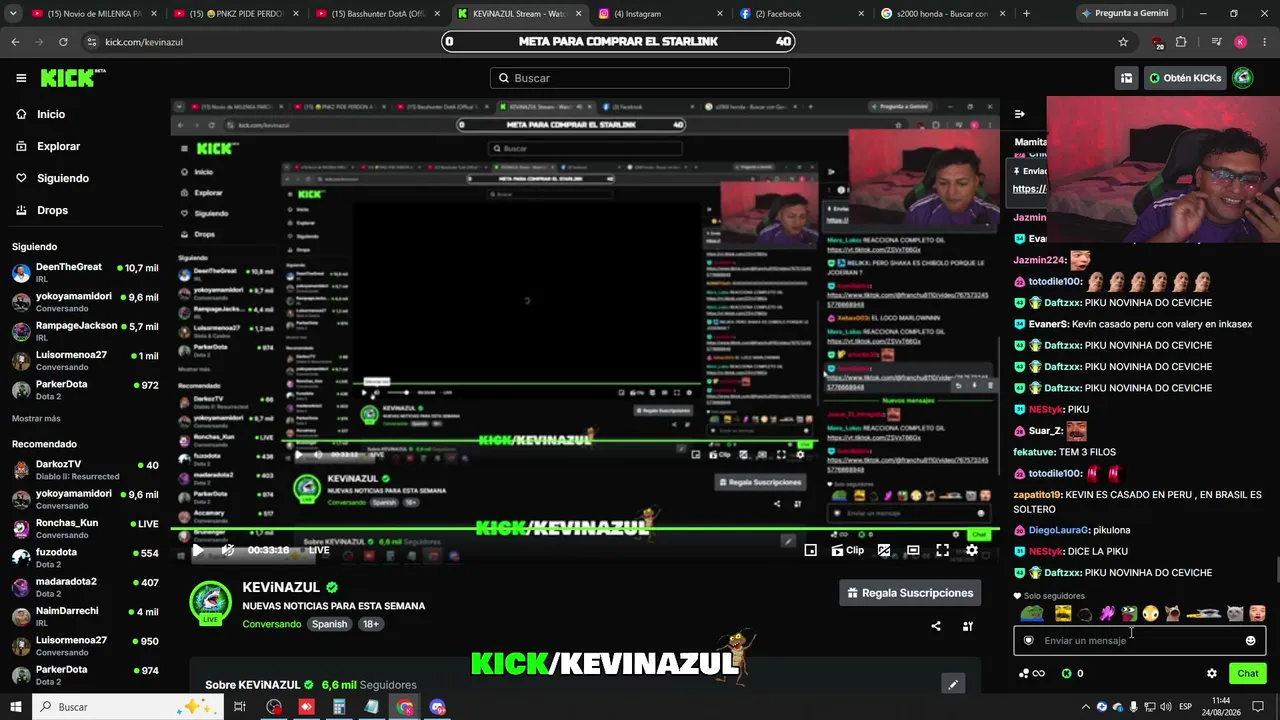Reload the page

click(63, 42)
